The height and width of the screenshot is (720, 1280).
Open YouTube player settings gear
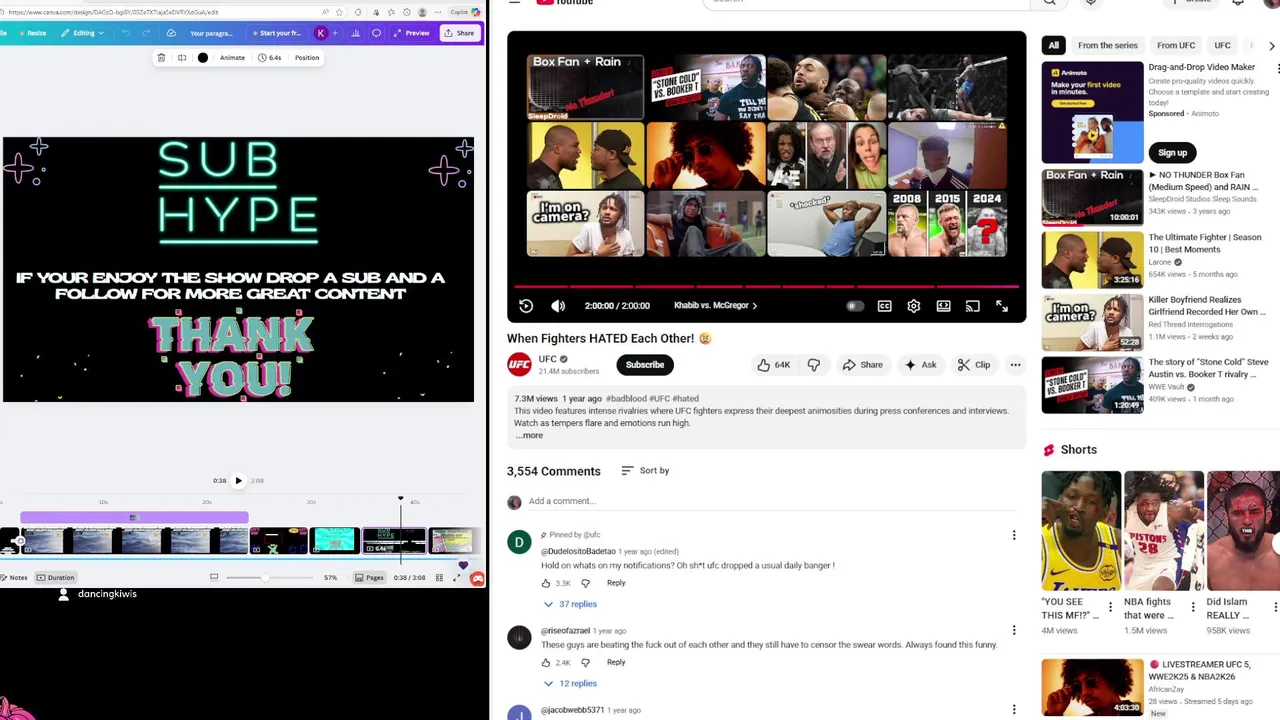click(914, 306)
